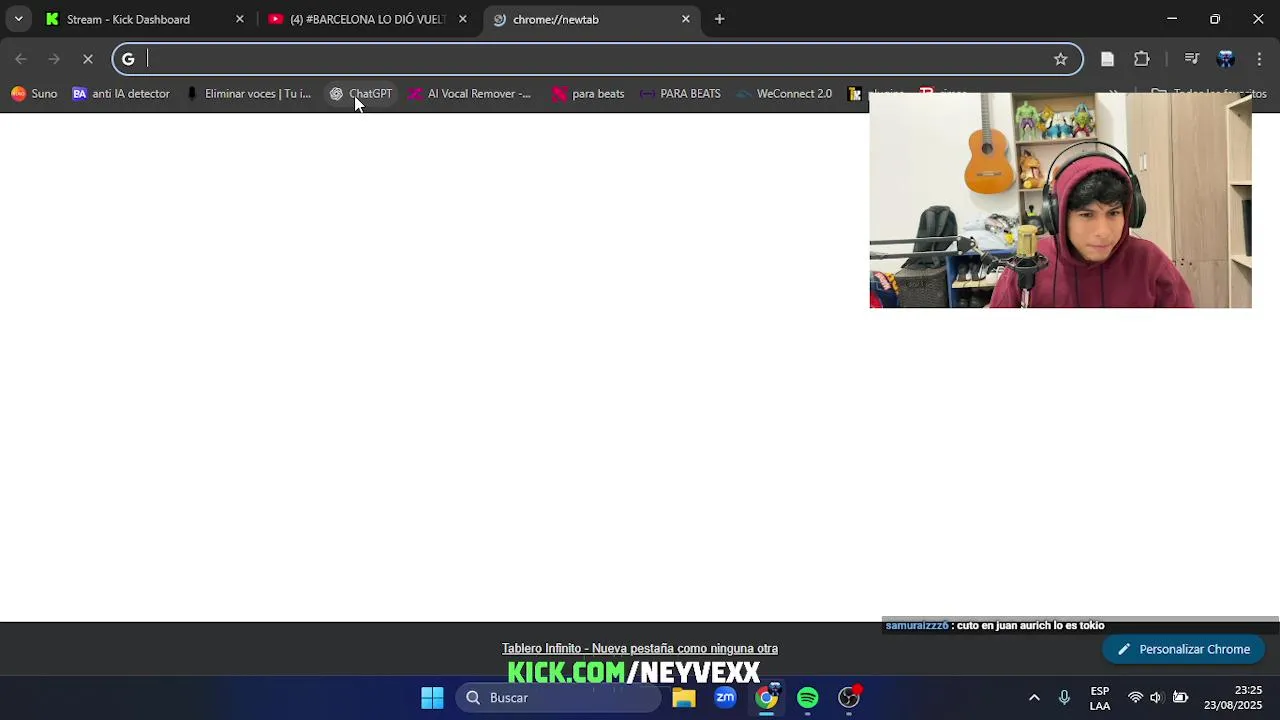Open the para beats bookmark
The image size is (1280, 720).
(x=588, y=94)
